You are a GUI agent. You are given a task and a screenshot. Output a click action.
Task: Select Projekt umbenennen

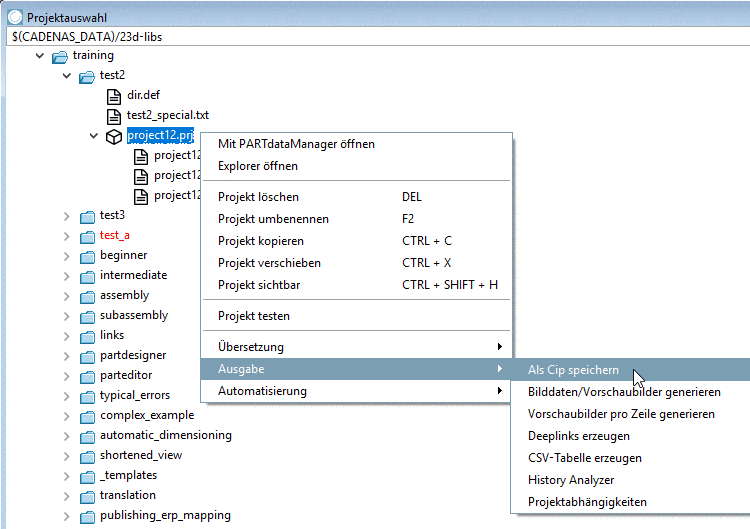[356, 219]
